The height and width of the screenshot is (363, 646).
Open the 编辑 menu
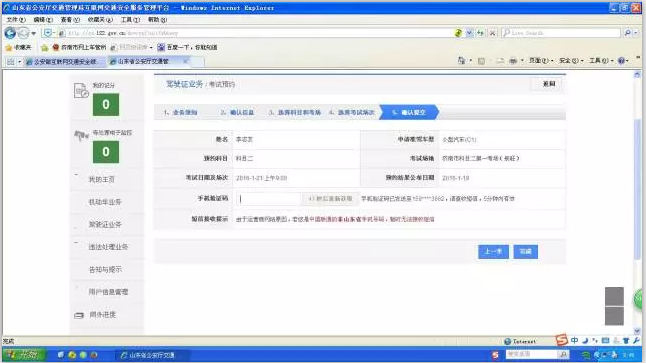pos(43,20)
